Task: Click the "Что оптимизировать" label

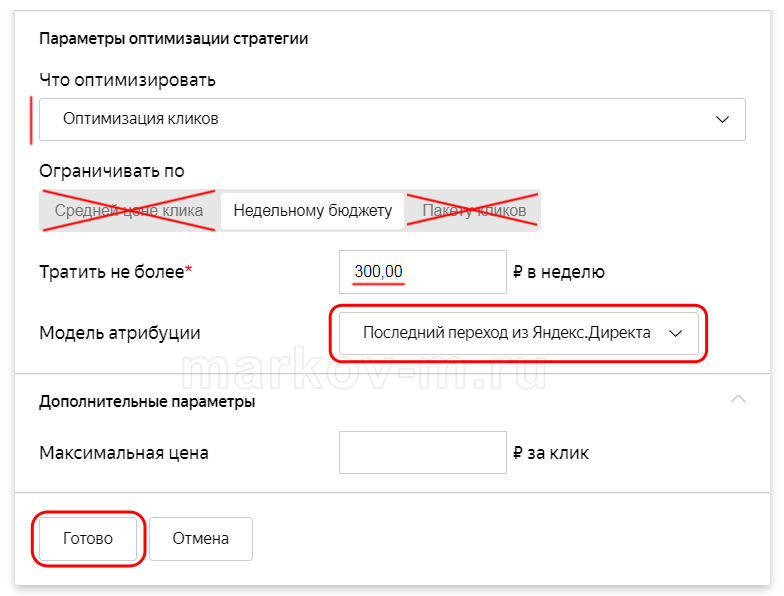Action: click(x=127, y=80)
